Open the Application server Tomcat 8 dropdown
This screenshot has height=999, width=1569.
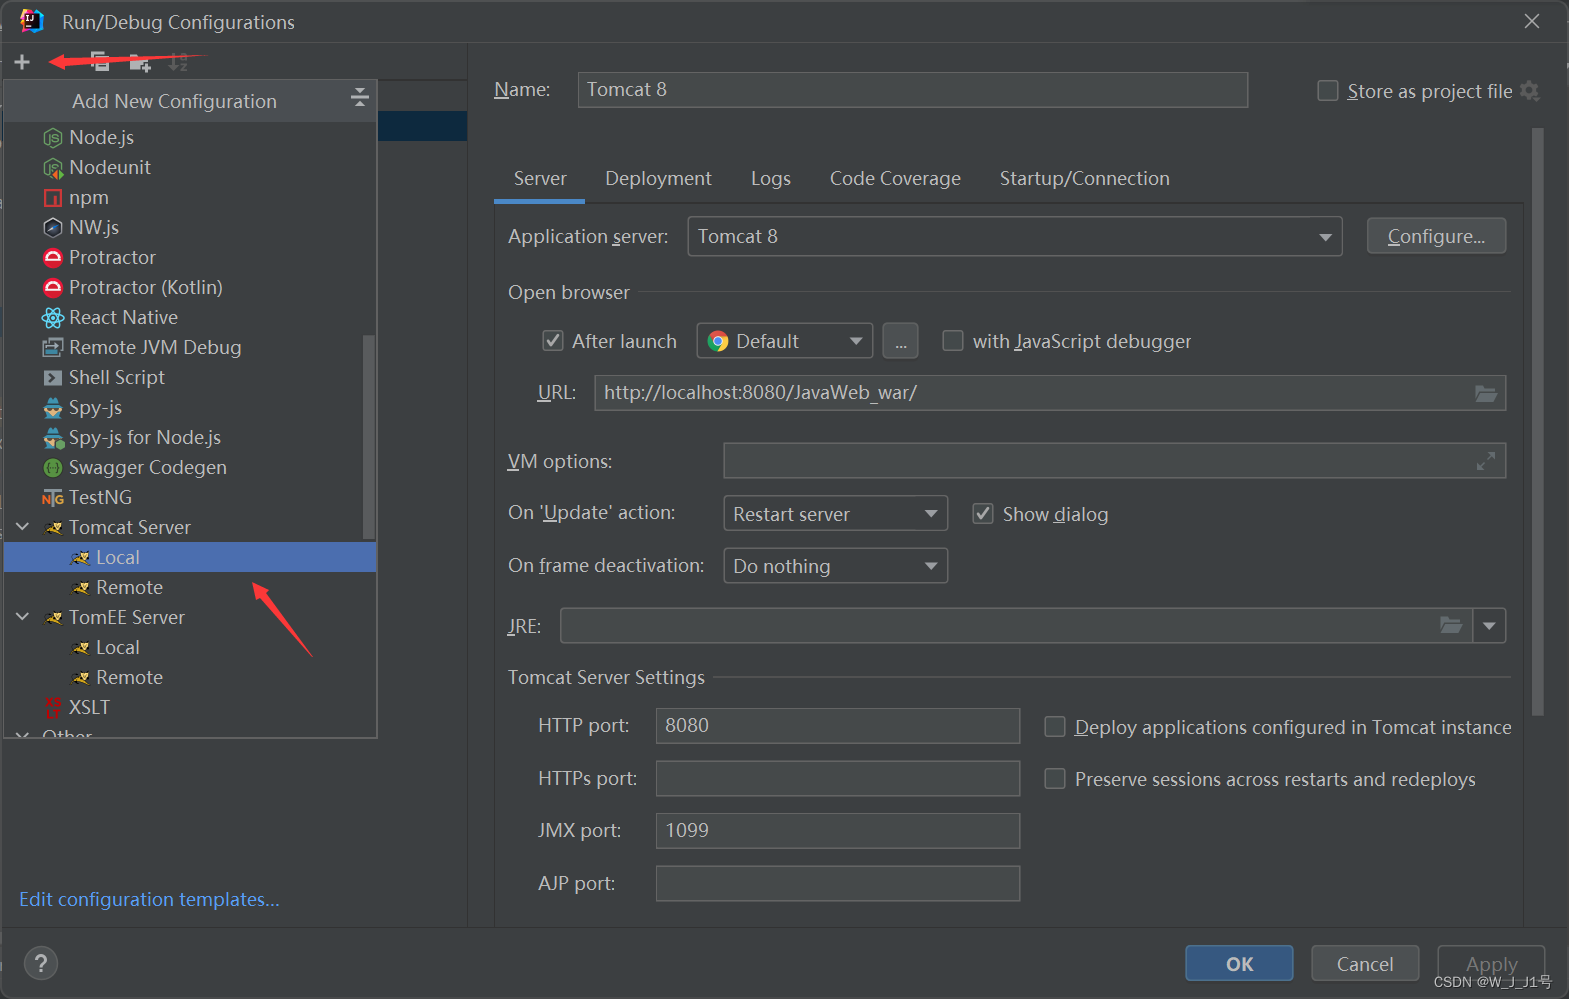coord(1015,237)
